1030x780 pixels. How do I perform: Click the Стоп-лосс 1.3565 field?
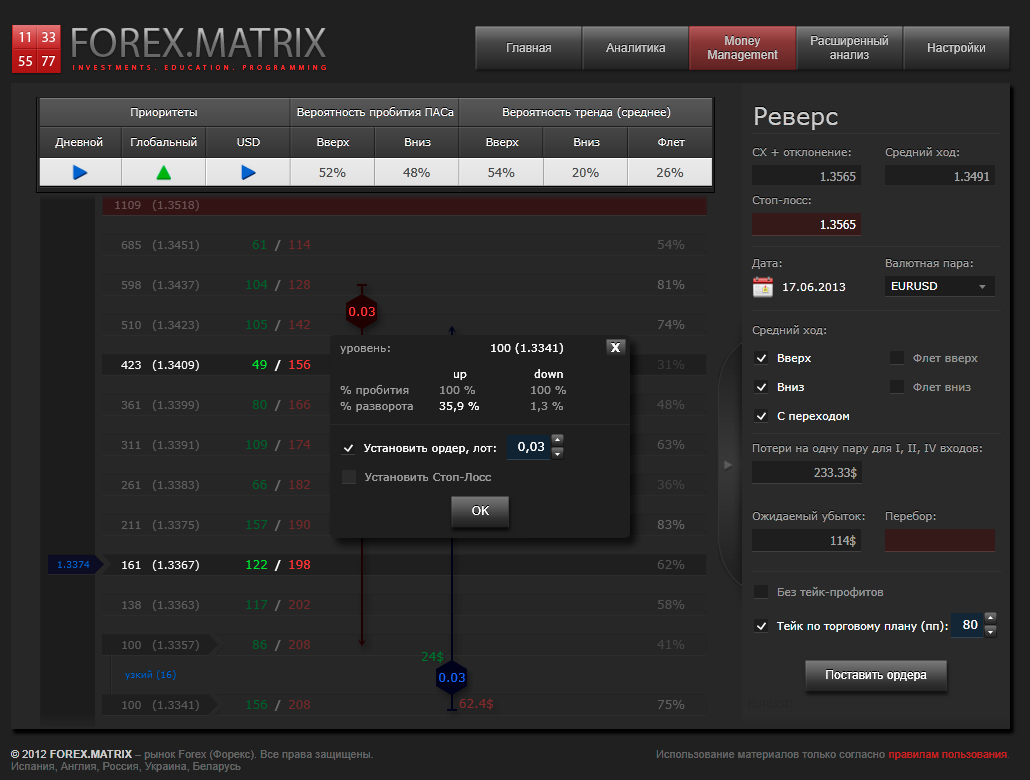806,225
